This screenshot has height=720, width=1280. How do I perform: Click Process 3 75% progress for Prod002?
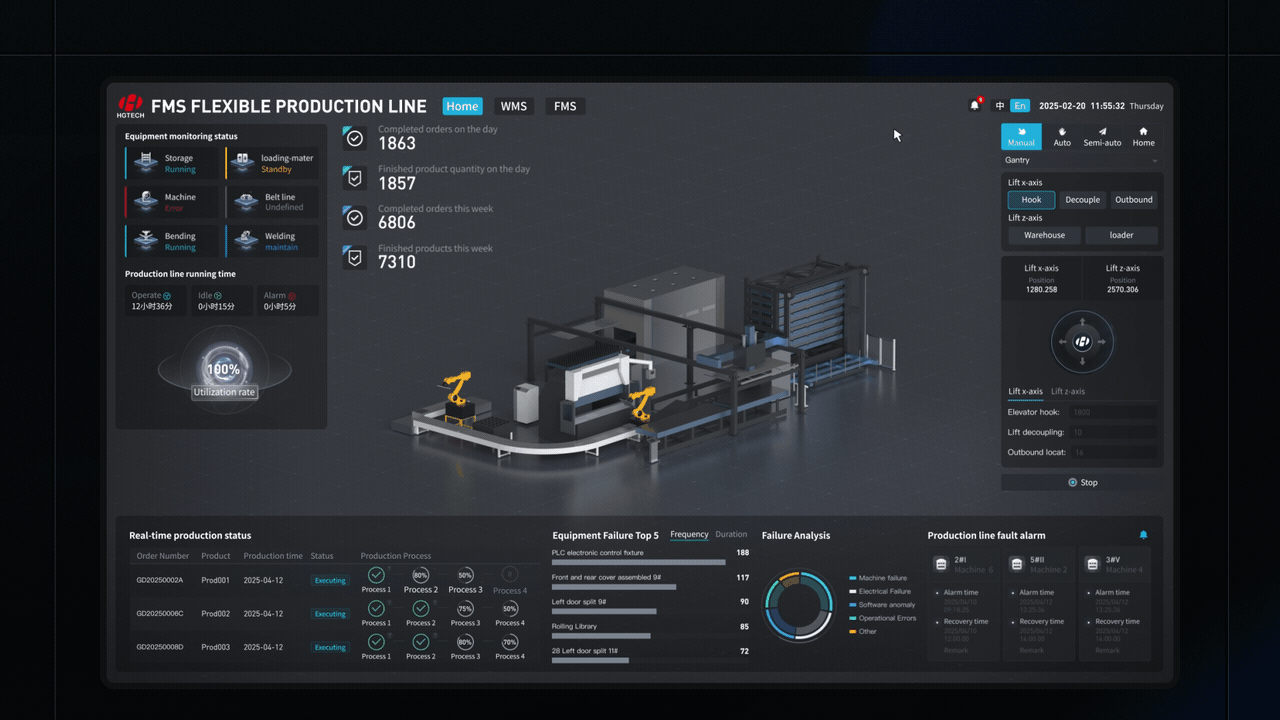click(465, 608)
